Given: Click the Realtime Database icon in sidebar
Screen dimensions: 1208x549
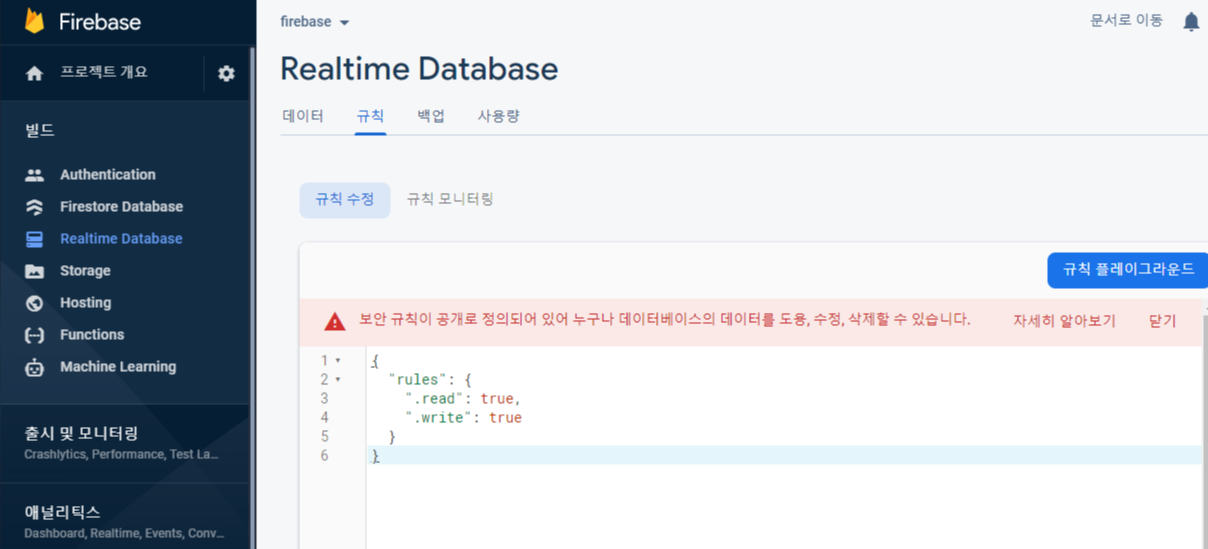Looking at the screenshot, I should 35,239.
